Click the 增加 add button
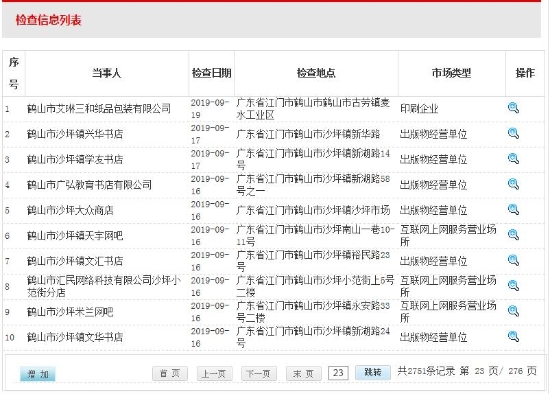 [38, 374]
